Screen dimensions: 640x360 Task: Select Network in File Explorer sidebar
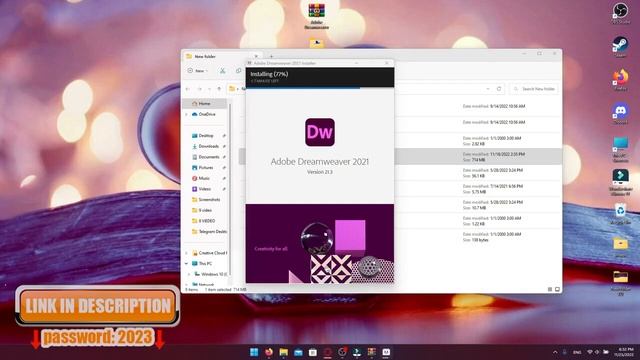pyautogui.click(x=206, y=284)
